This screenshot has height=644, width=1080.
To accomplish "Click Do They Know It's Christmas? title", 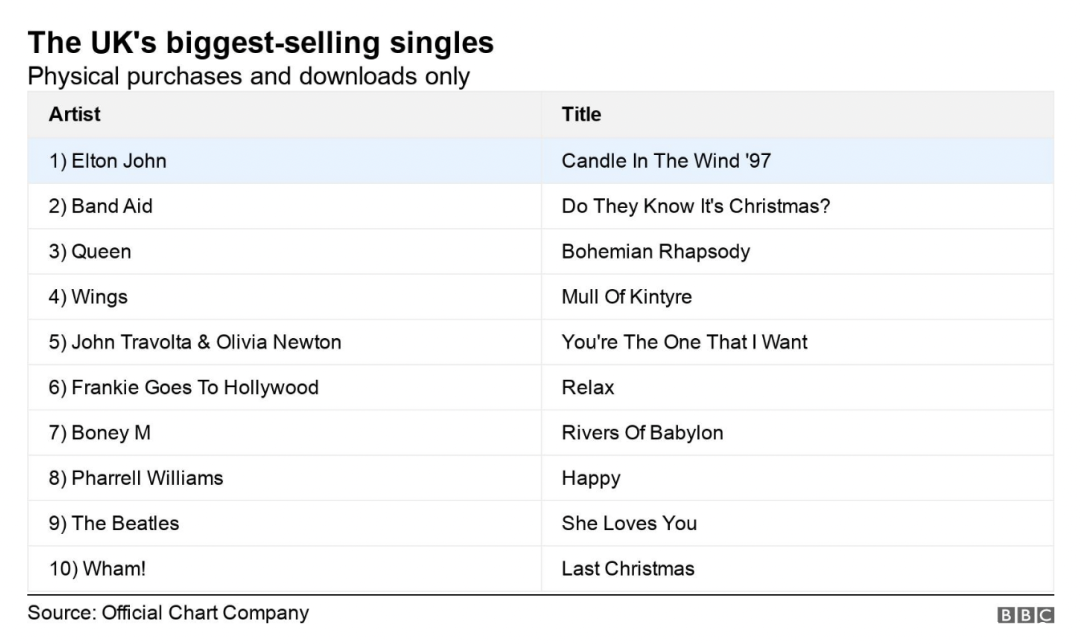I will pyautogui.click(x=696, y=206).
